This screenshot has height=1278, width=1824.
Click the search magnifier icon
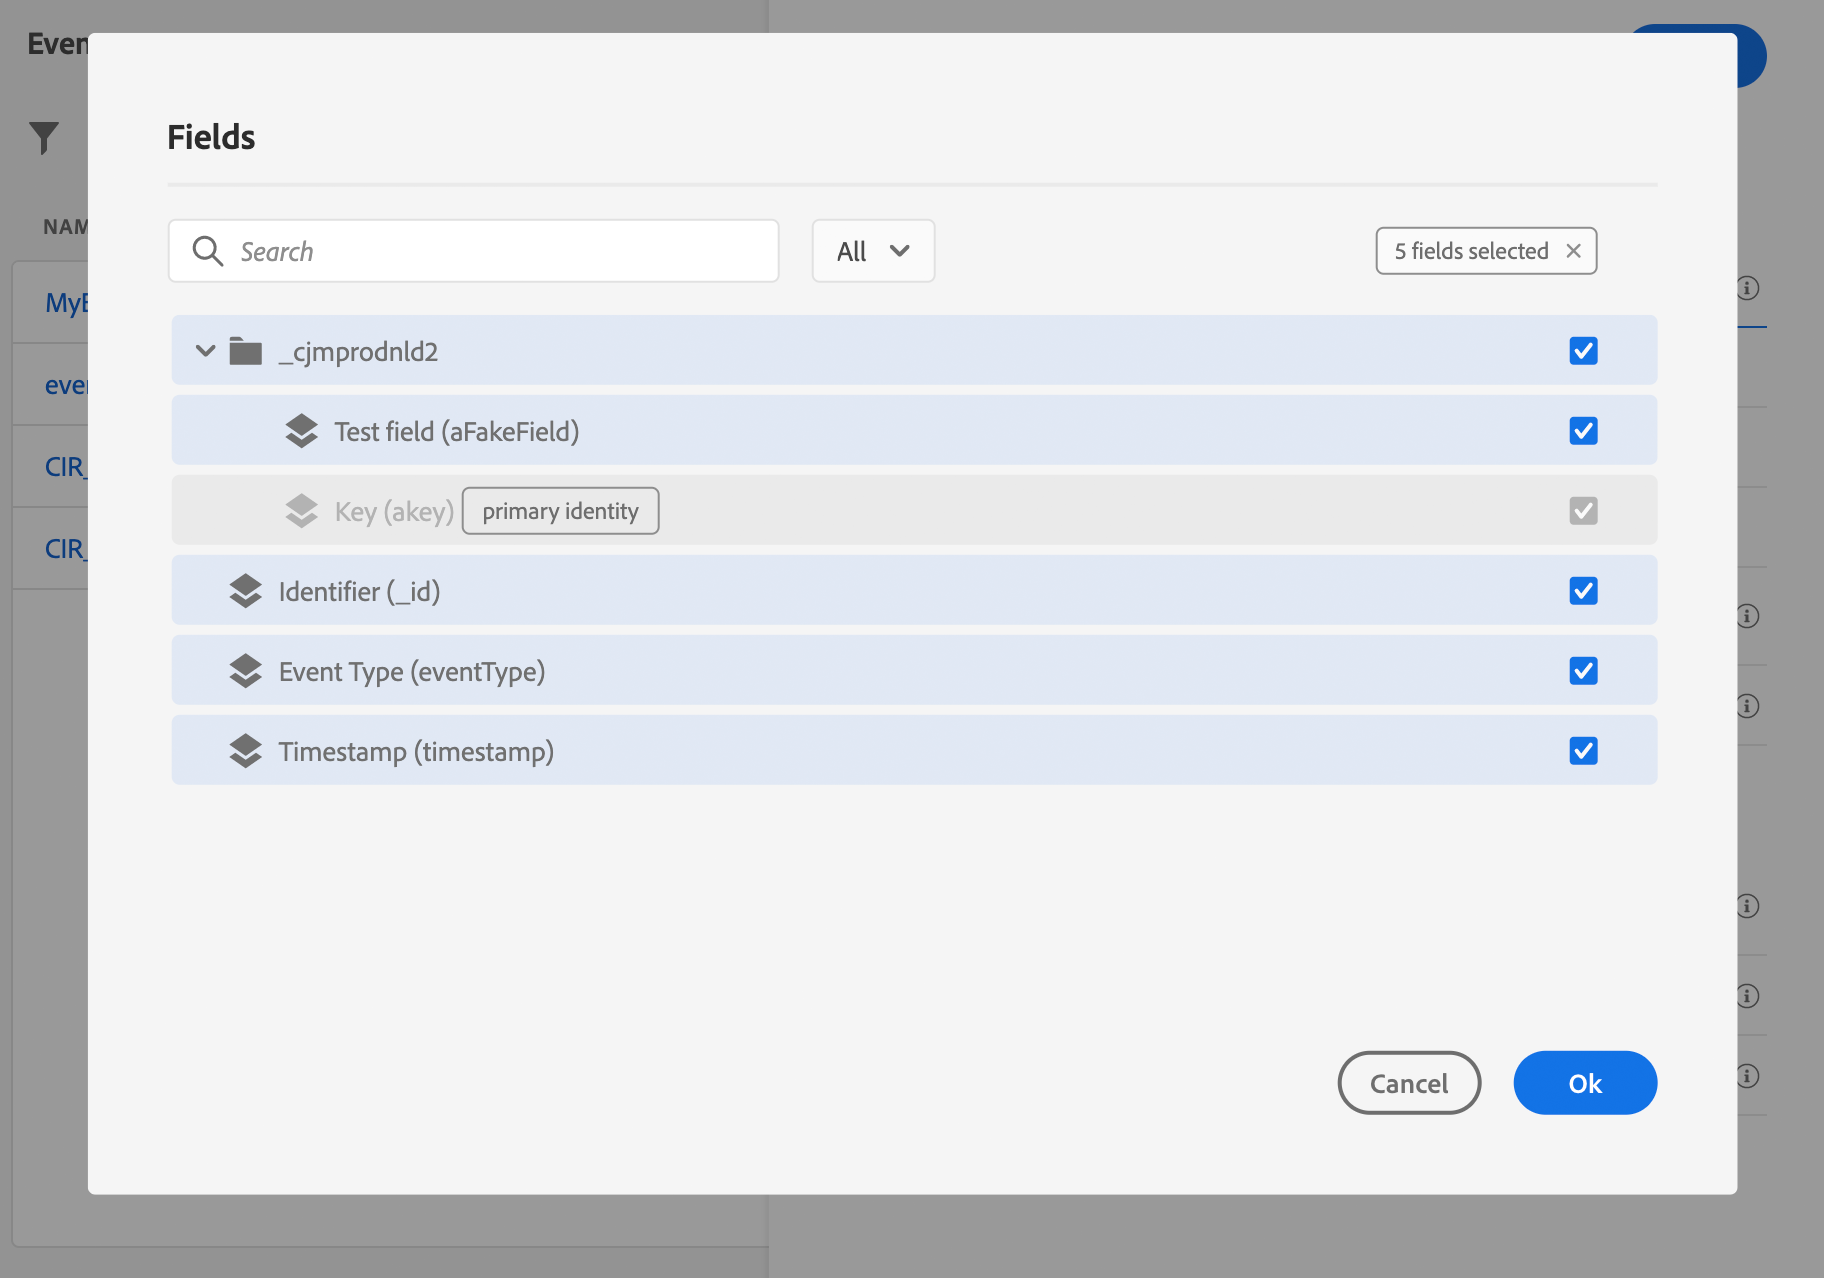tap(208, 251)
